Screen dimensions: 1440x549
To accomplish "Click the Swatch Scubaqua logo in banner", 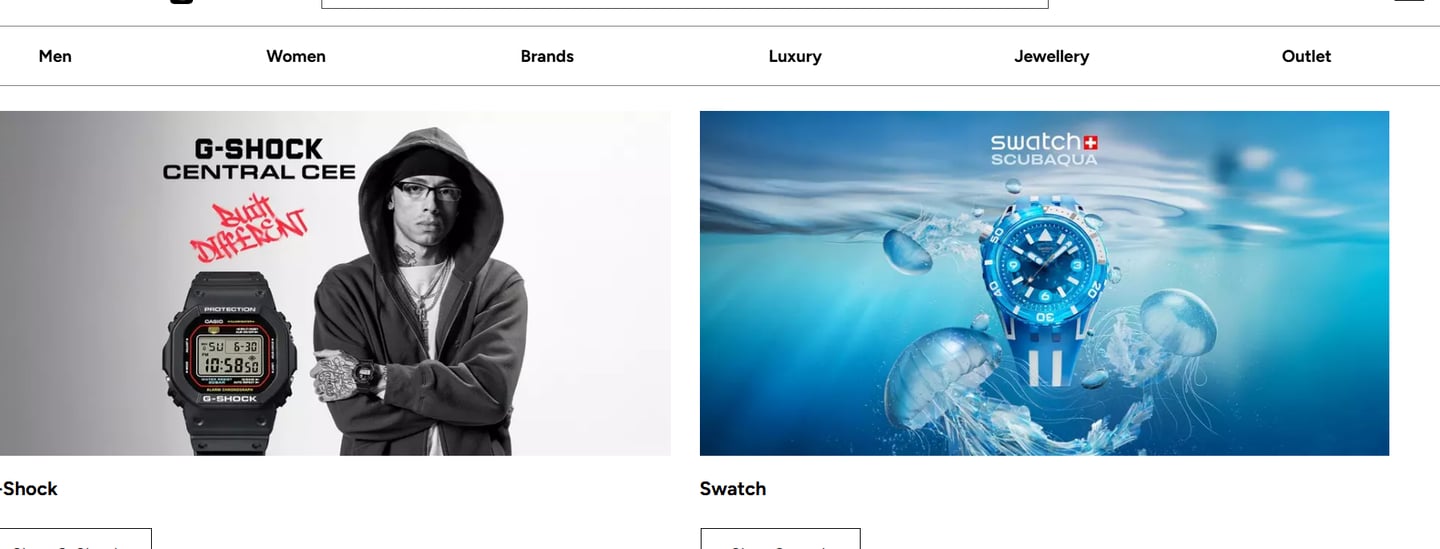I will [1044, 148].
